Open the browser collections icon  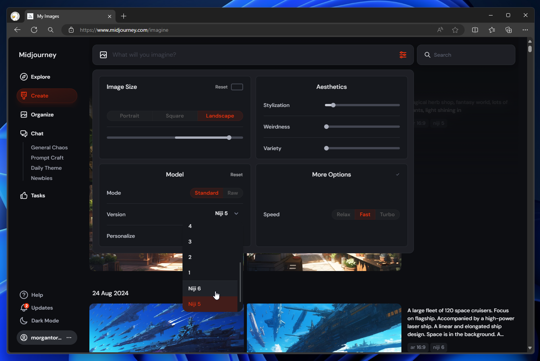(x=508, y=30)
